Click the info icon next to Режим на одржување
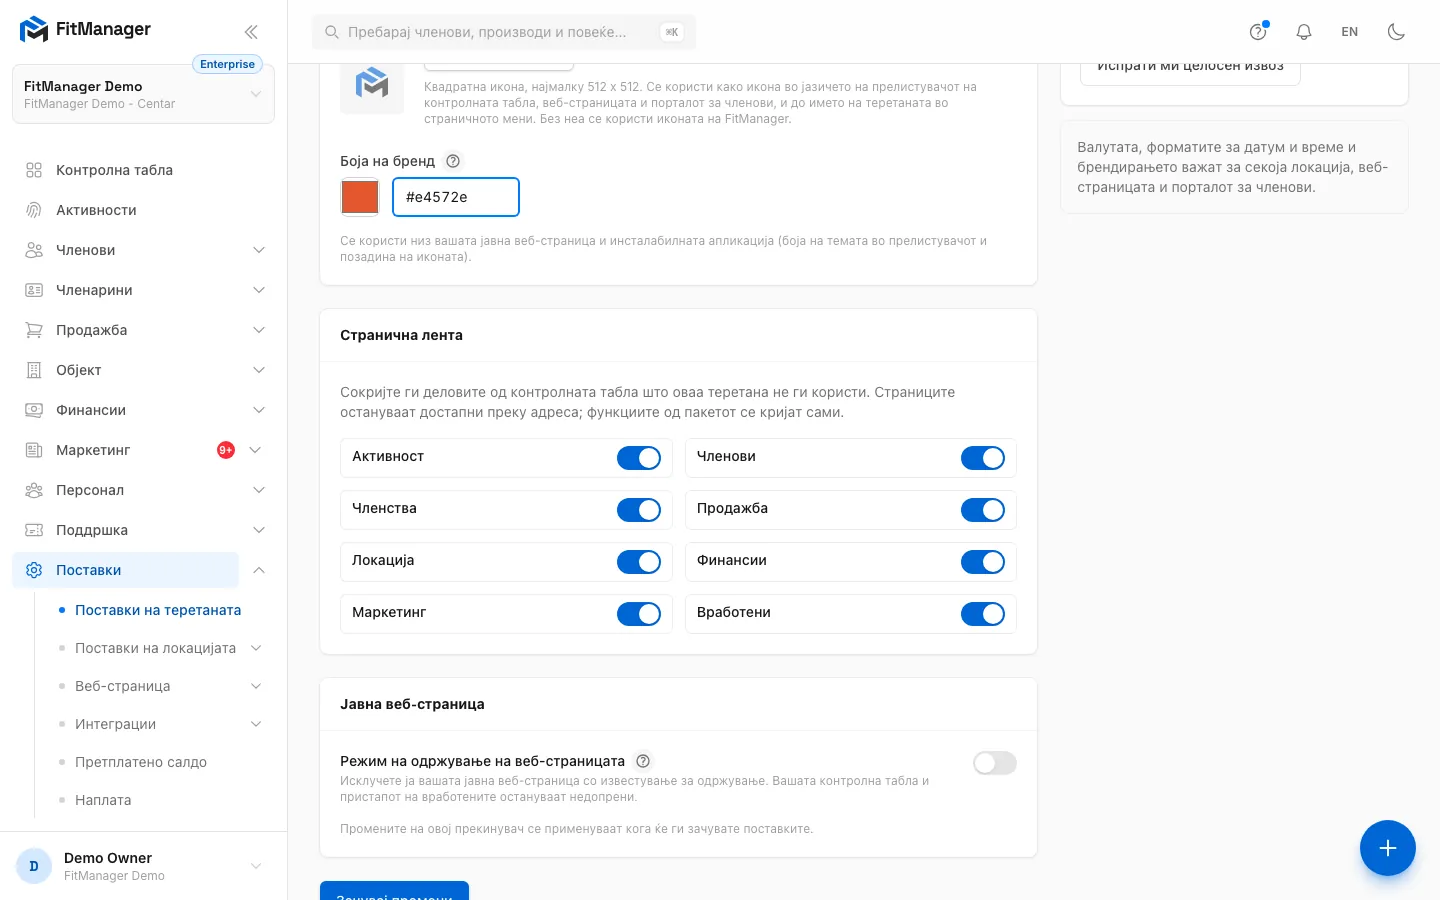 643,761
